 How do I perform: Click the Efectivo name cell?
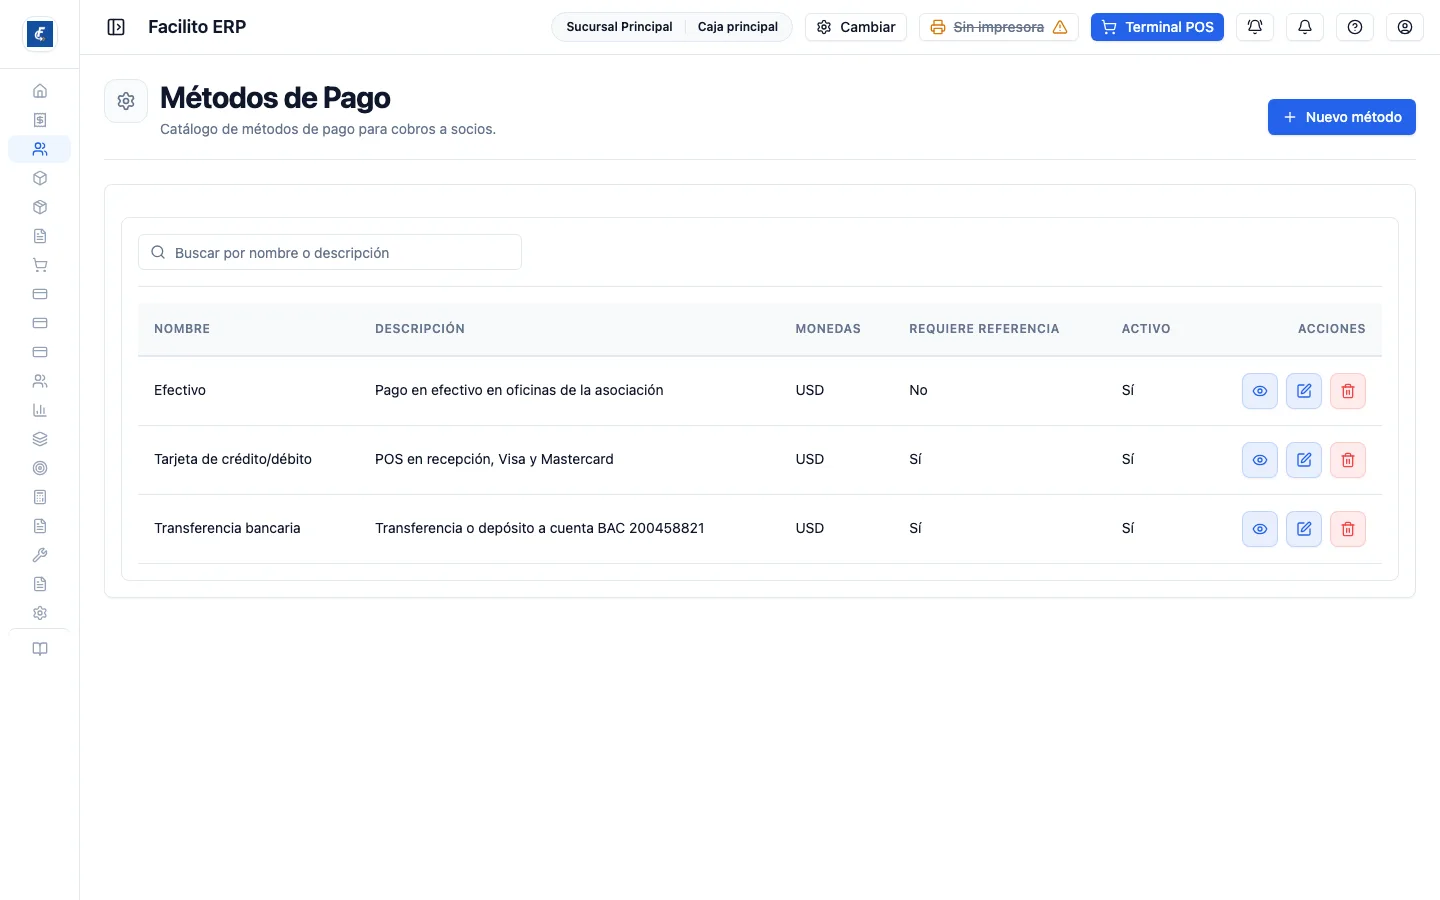tap(180, 390)
